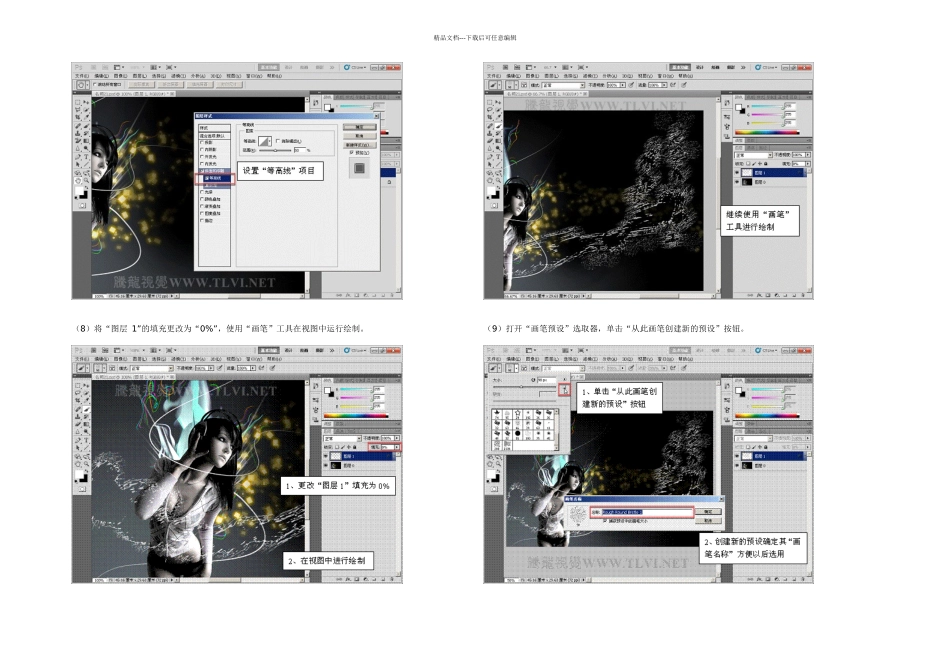950x672 pixels.
Task: Open the contour picker dropdown in Layer Style dialog
Action: tap(270, 141)
